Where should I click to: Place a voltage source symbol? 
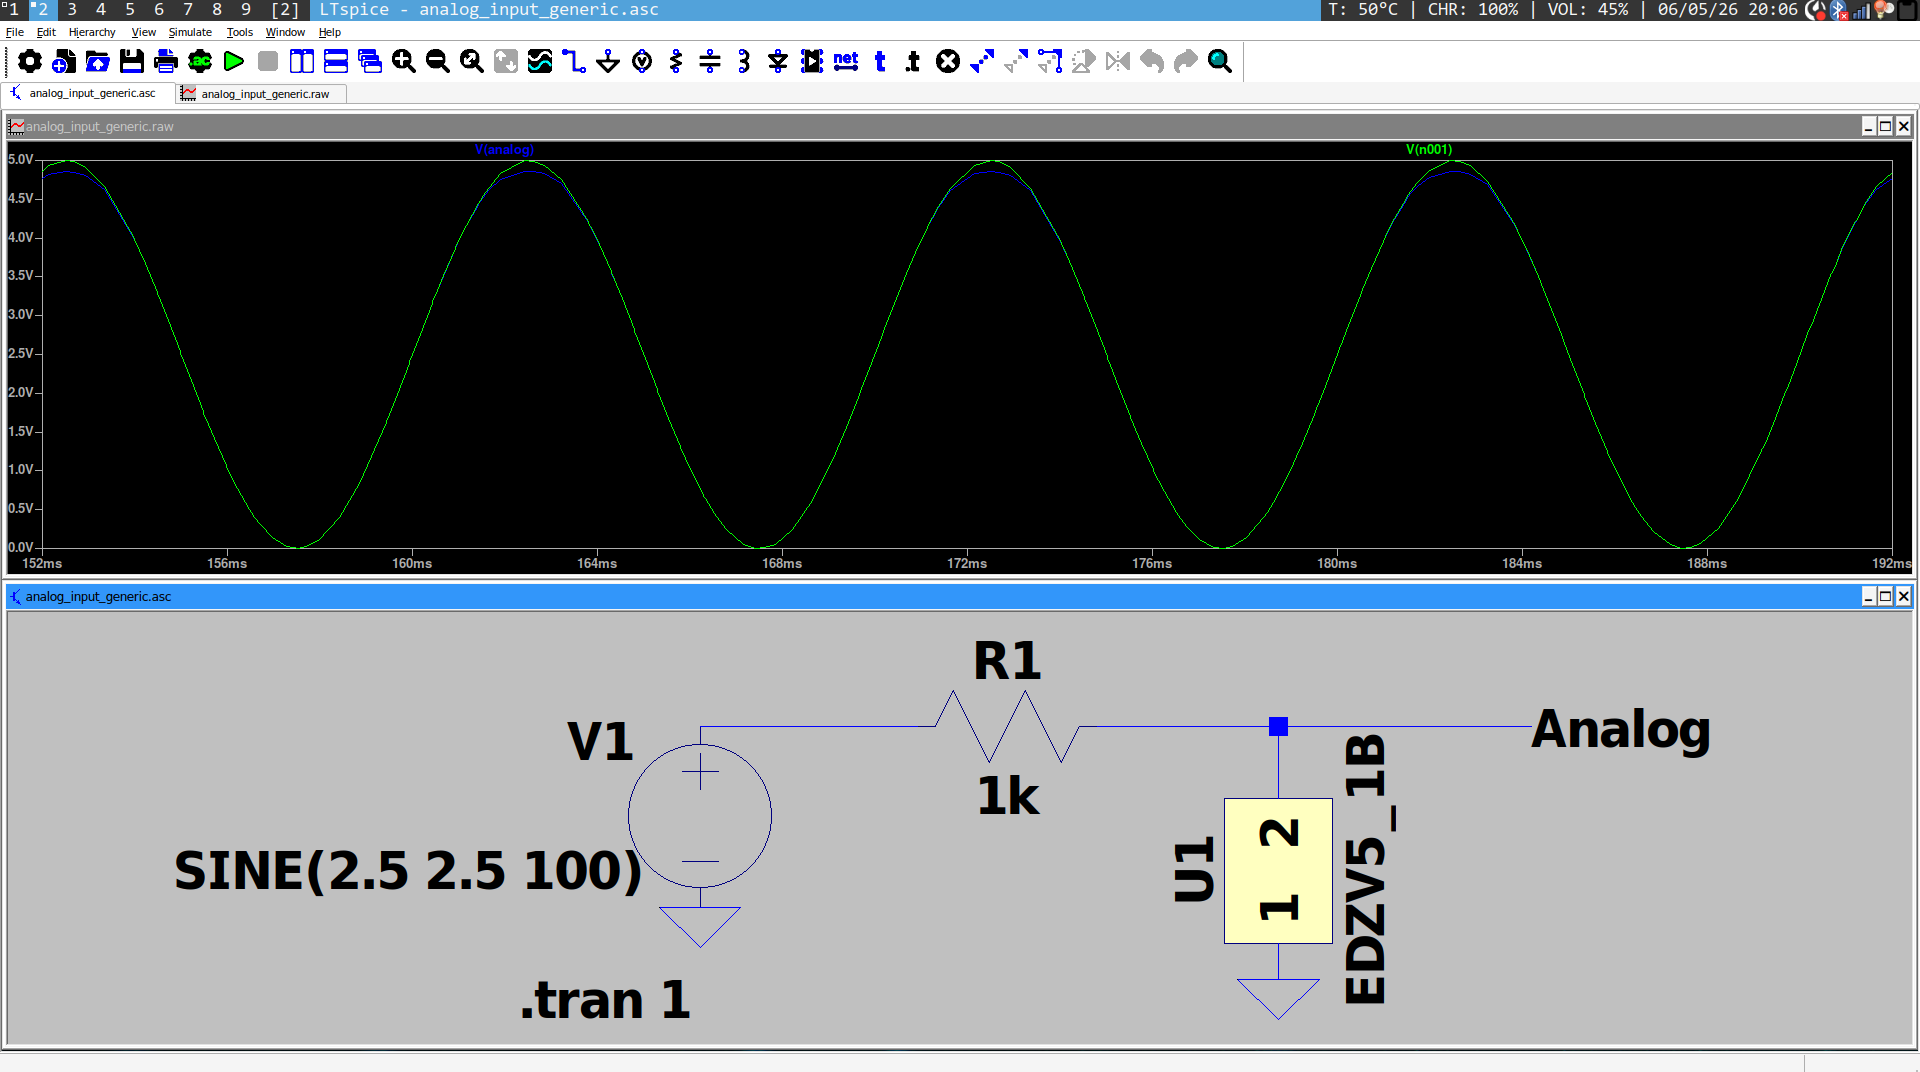(x=642, y=61)
